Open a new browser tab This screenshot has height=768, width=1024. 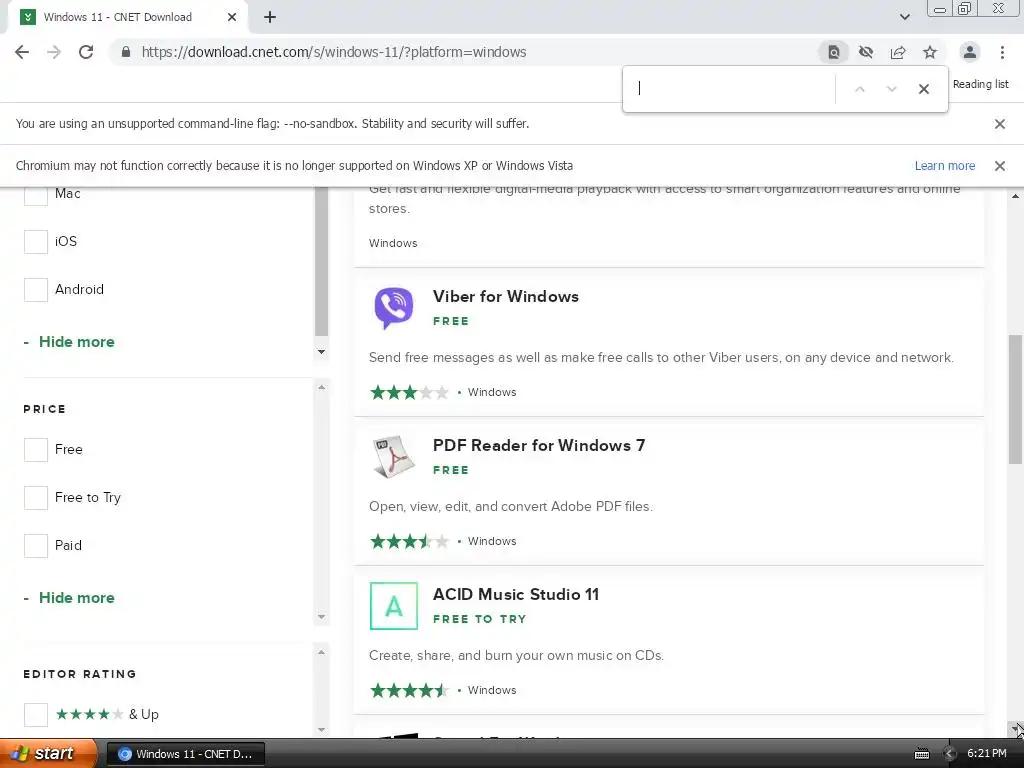(270, 17)
